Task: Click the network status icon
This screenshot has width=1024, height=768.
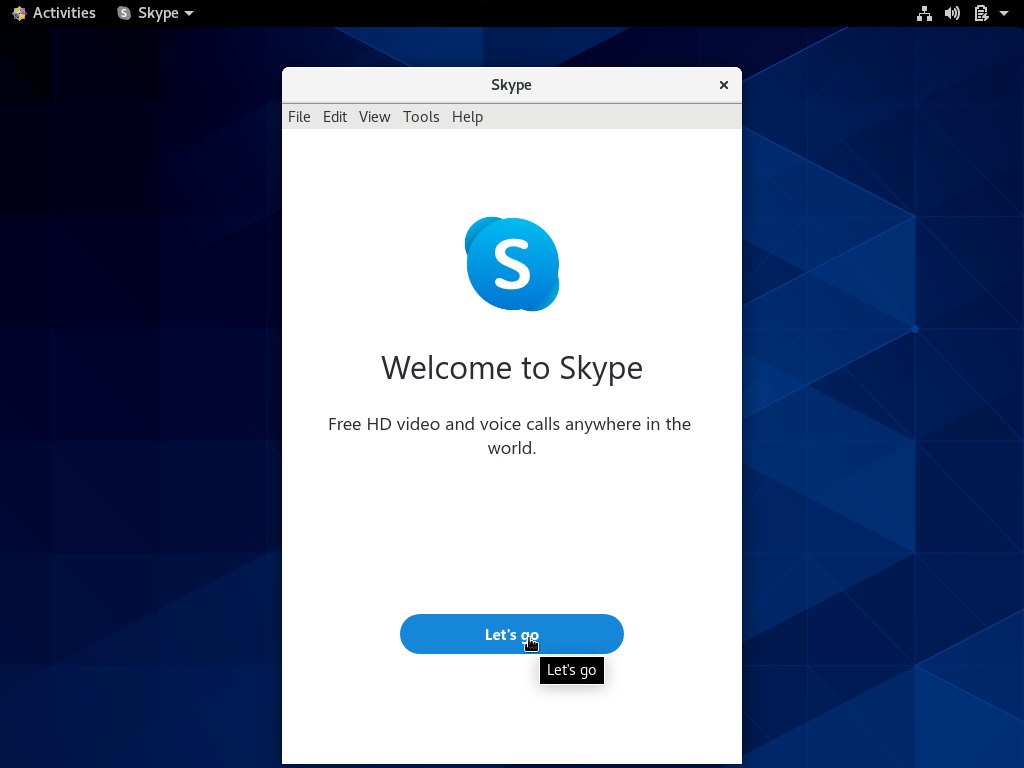Action: tap(924, 13)
